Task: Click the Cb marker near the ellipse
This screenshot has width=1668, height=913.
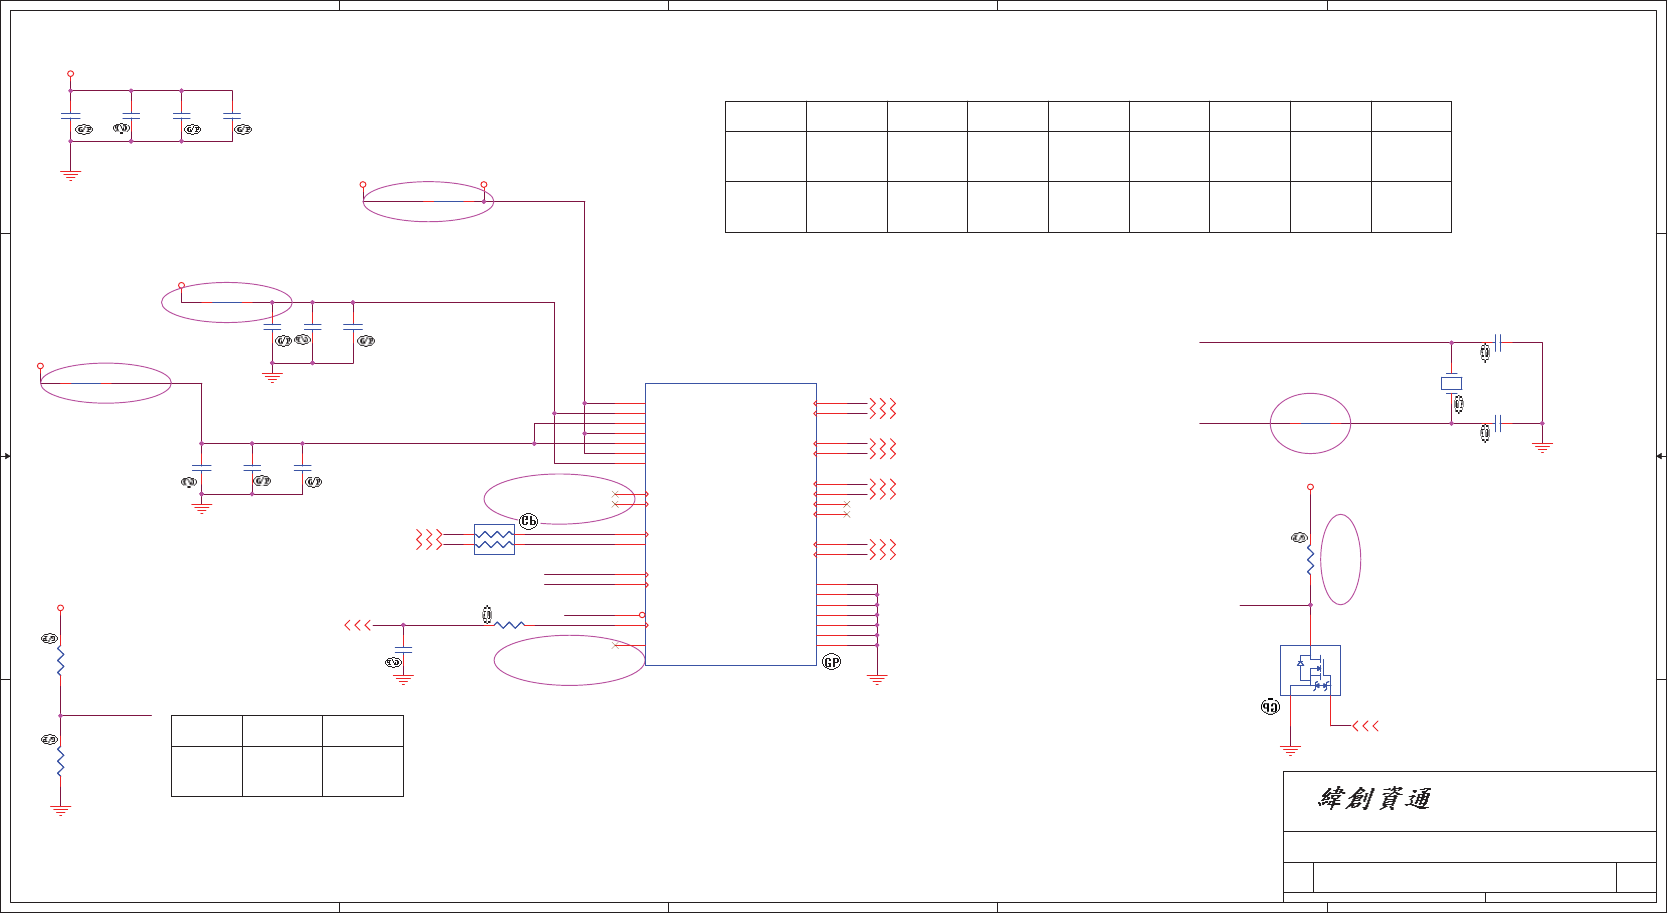Action: point(529,521)
